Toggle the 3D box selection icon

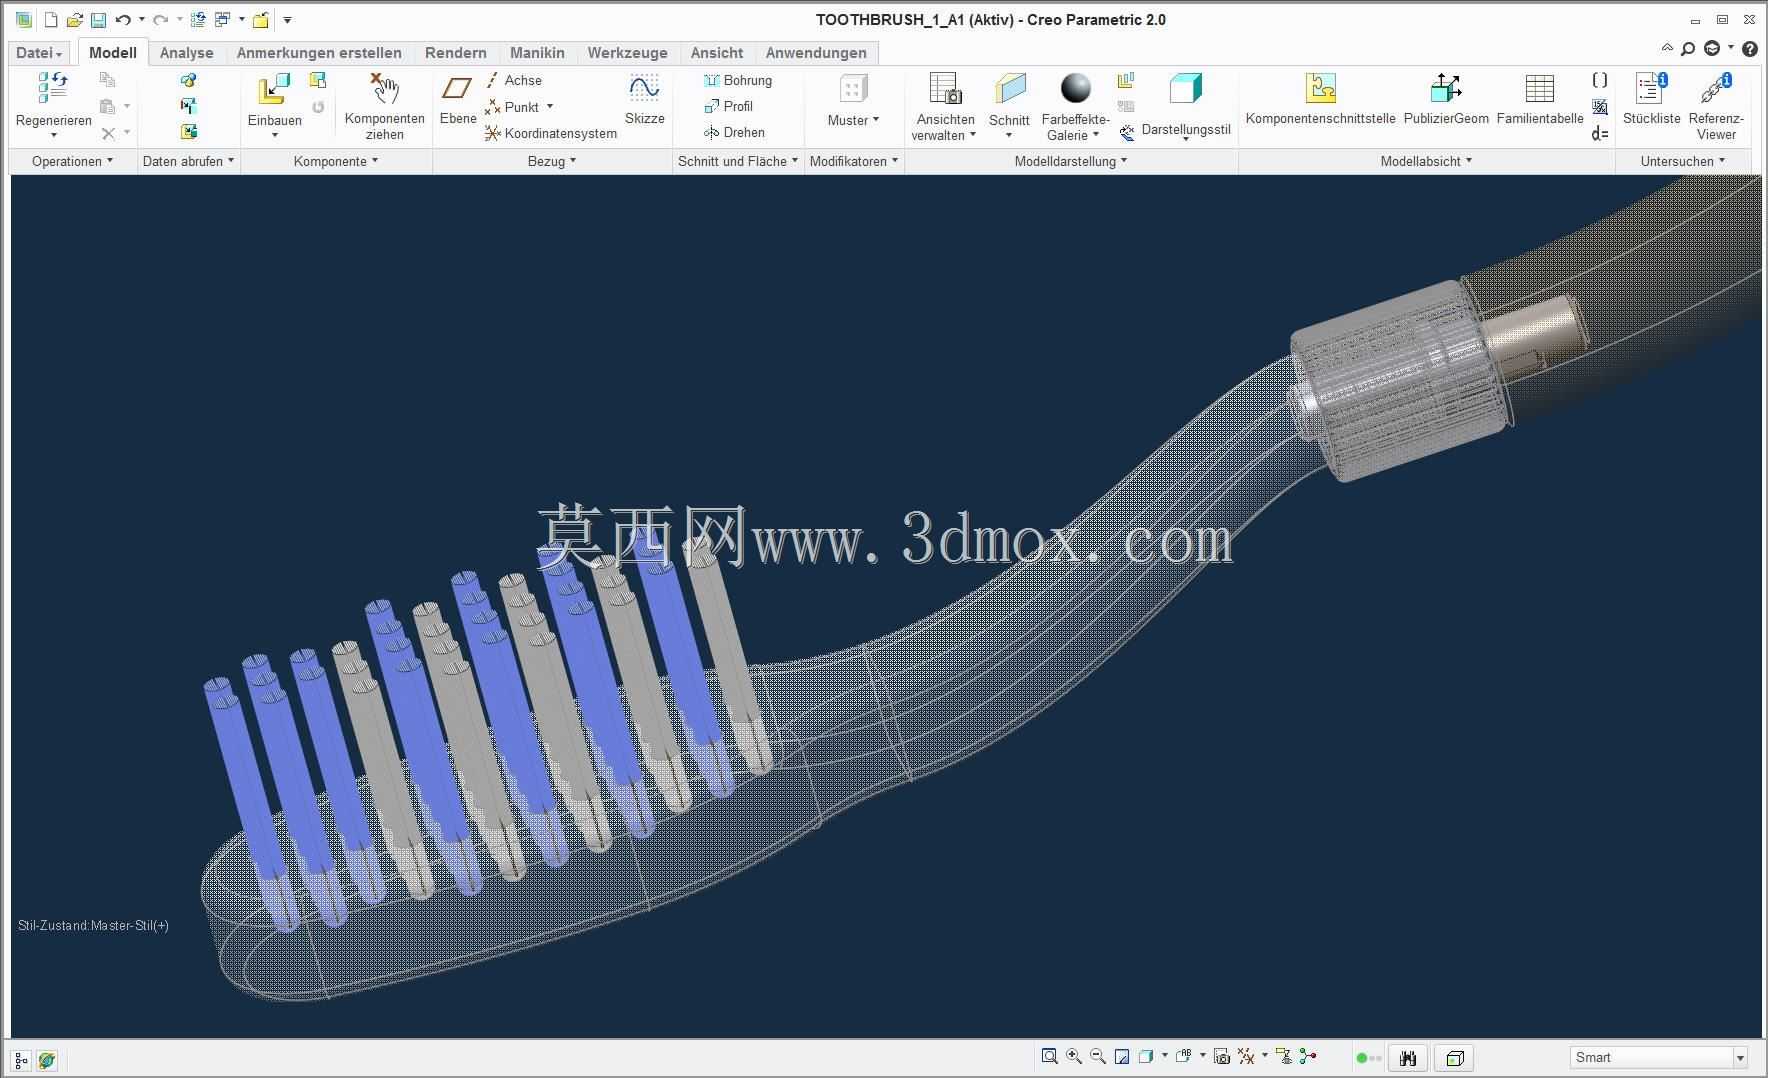click(1455, 1058)
